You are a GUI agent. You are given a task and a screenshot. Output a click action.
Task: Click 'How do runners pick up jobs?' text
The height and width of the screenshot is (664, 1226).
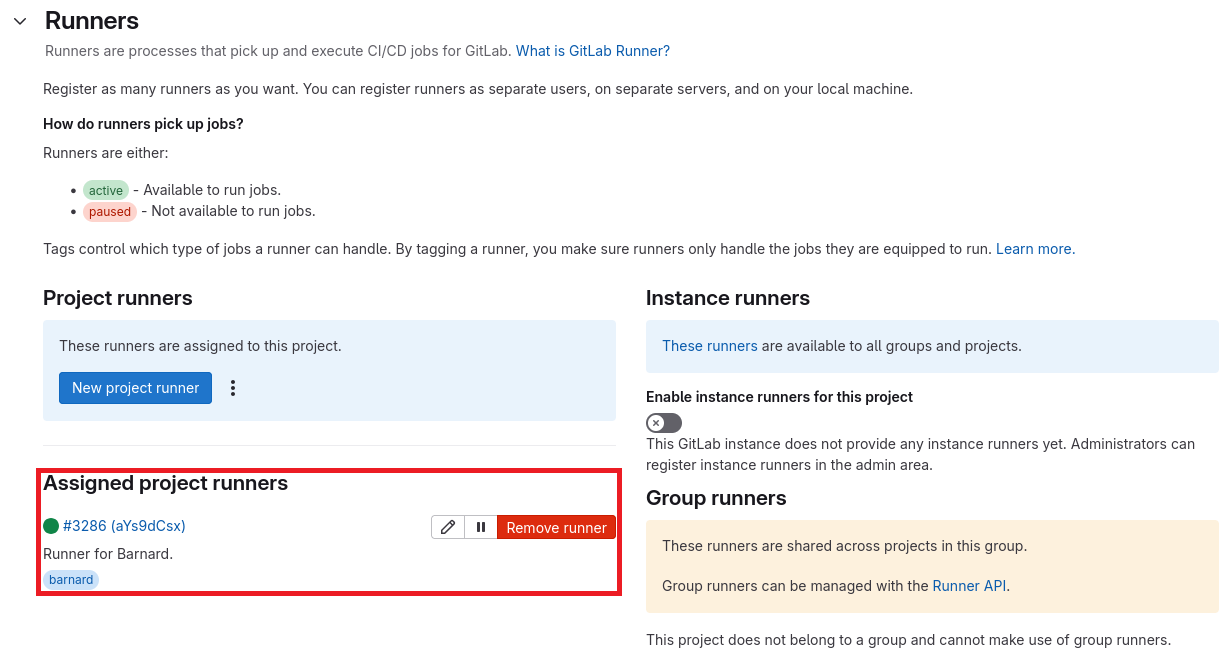point(143,124)
